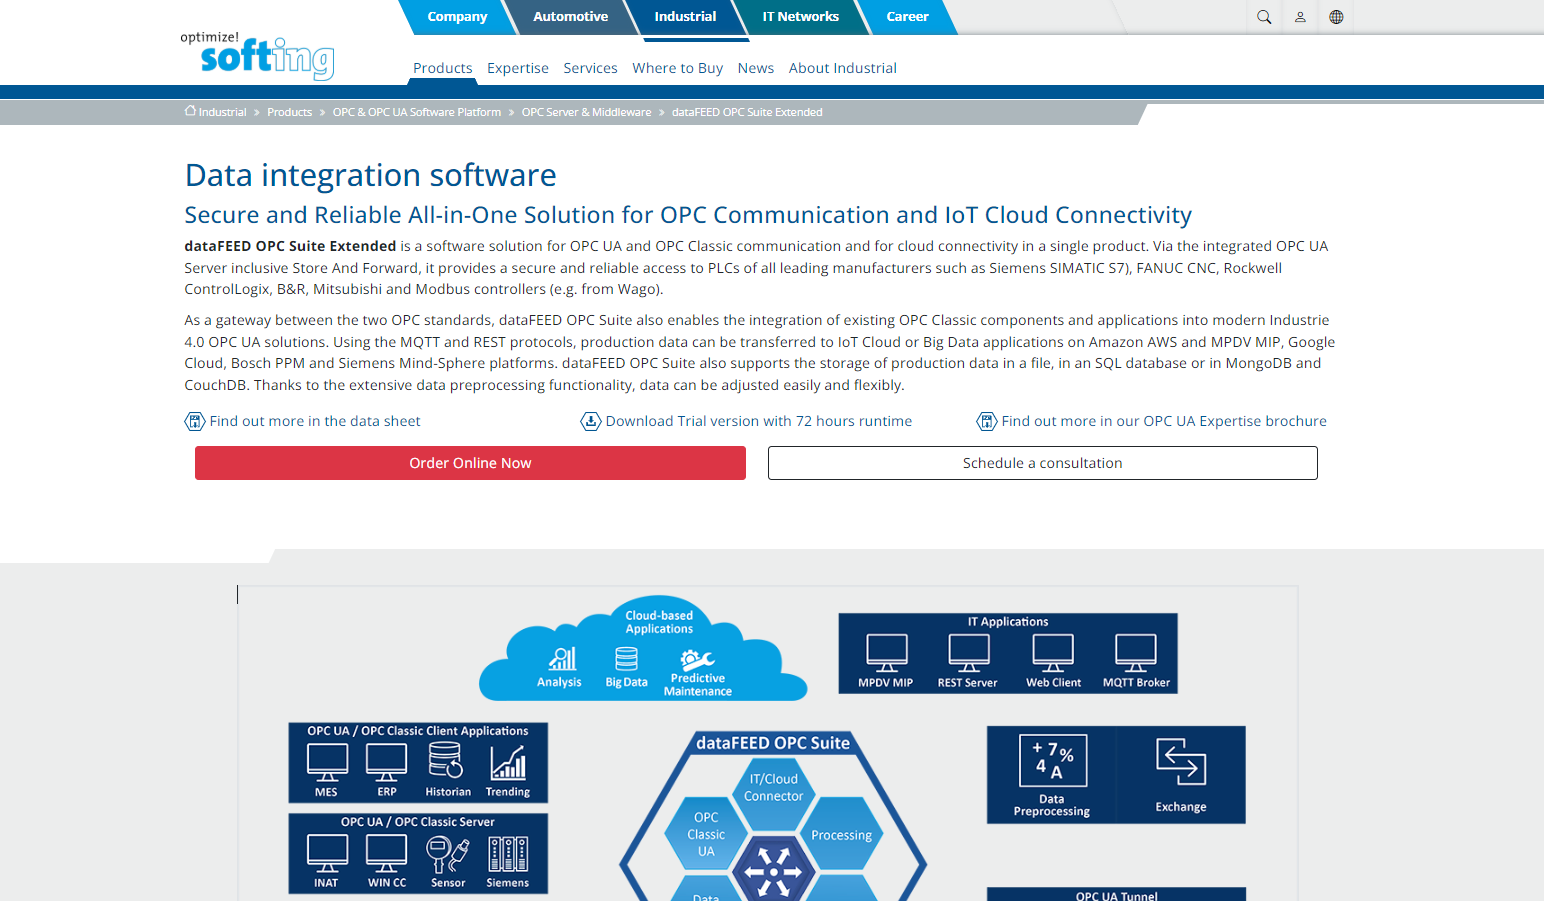Screen dimensions: 1544x901
Task: Click the OPC Classic UA hexagon
Action: (706, 834)
